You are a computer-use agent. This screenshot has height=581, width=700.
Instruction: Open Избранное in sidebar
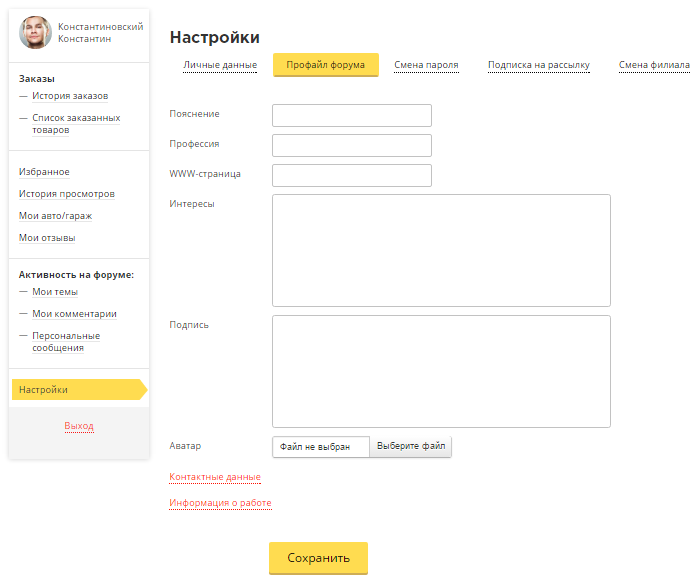44,172
